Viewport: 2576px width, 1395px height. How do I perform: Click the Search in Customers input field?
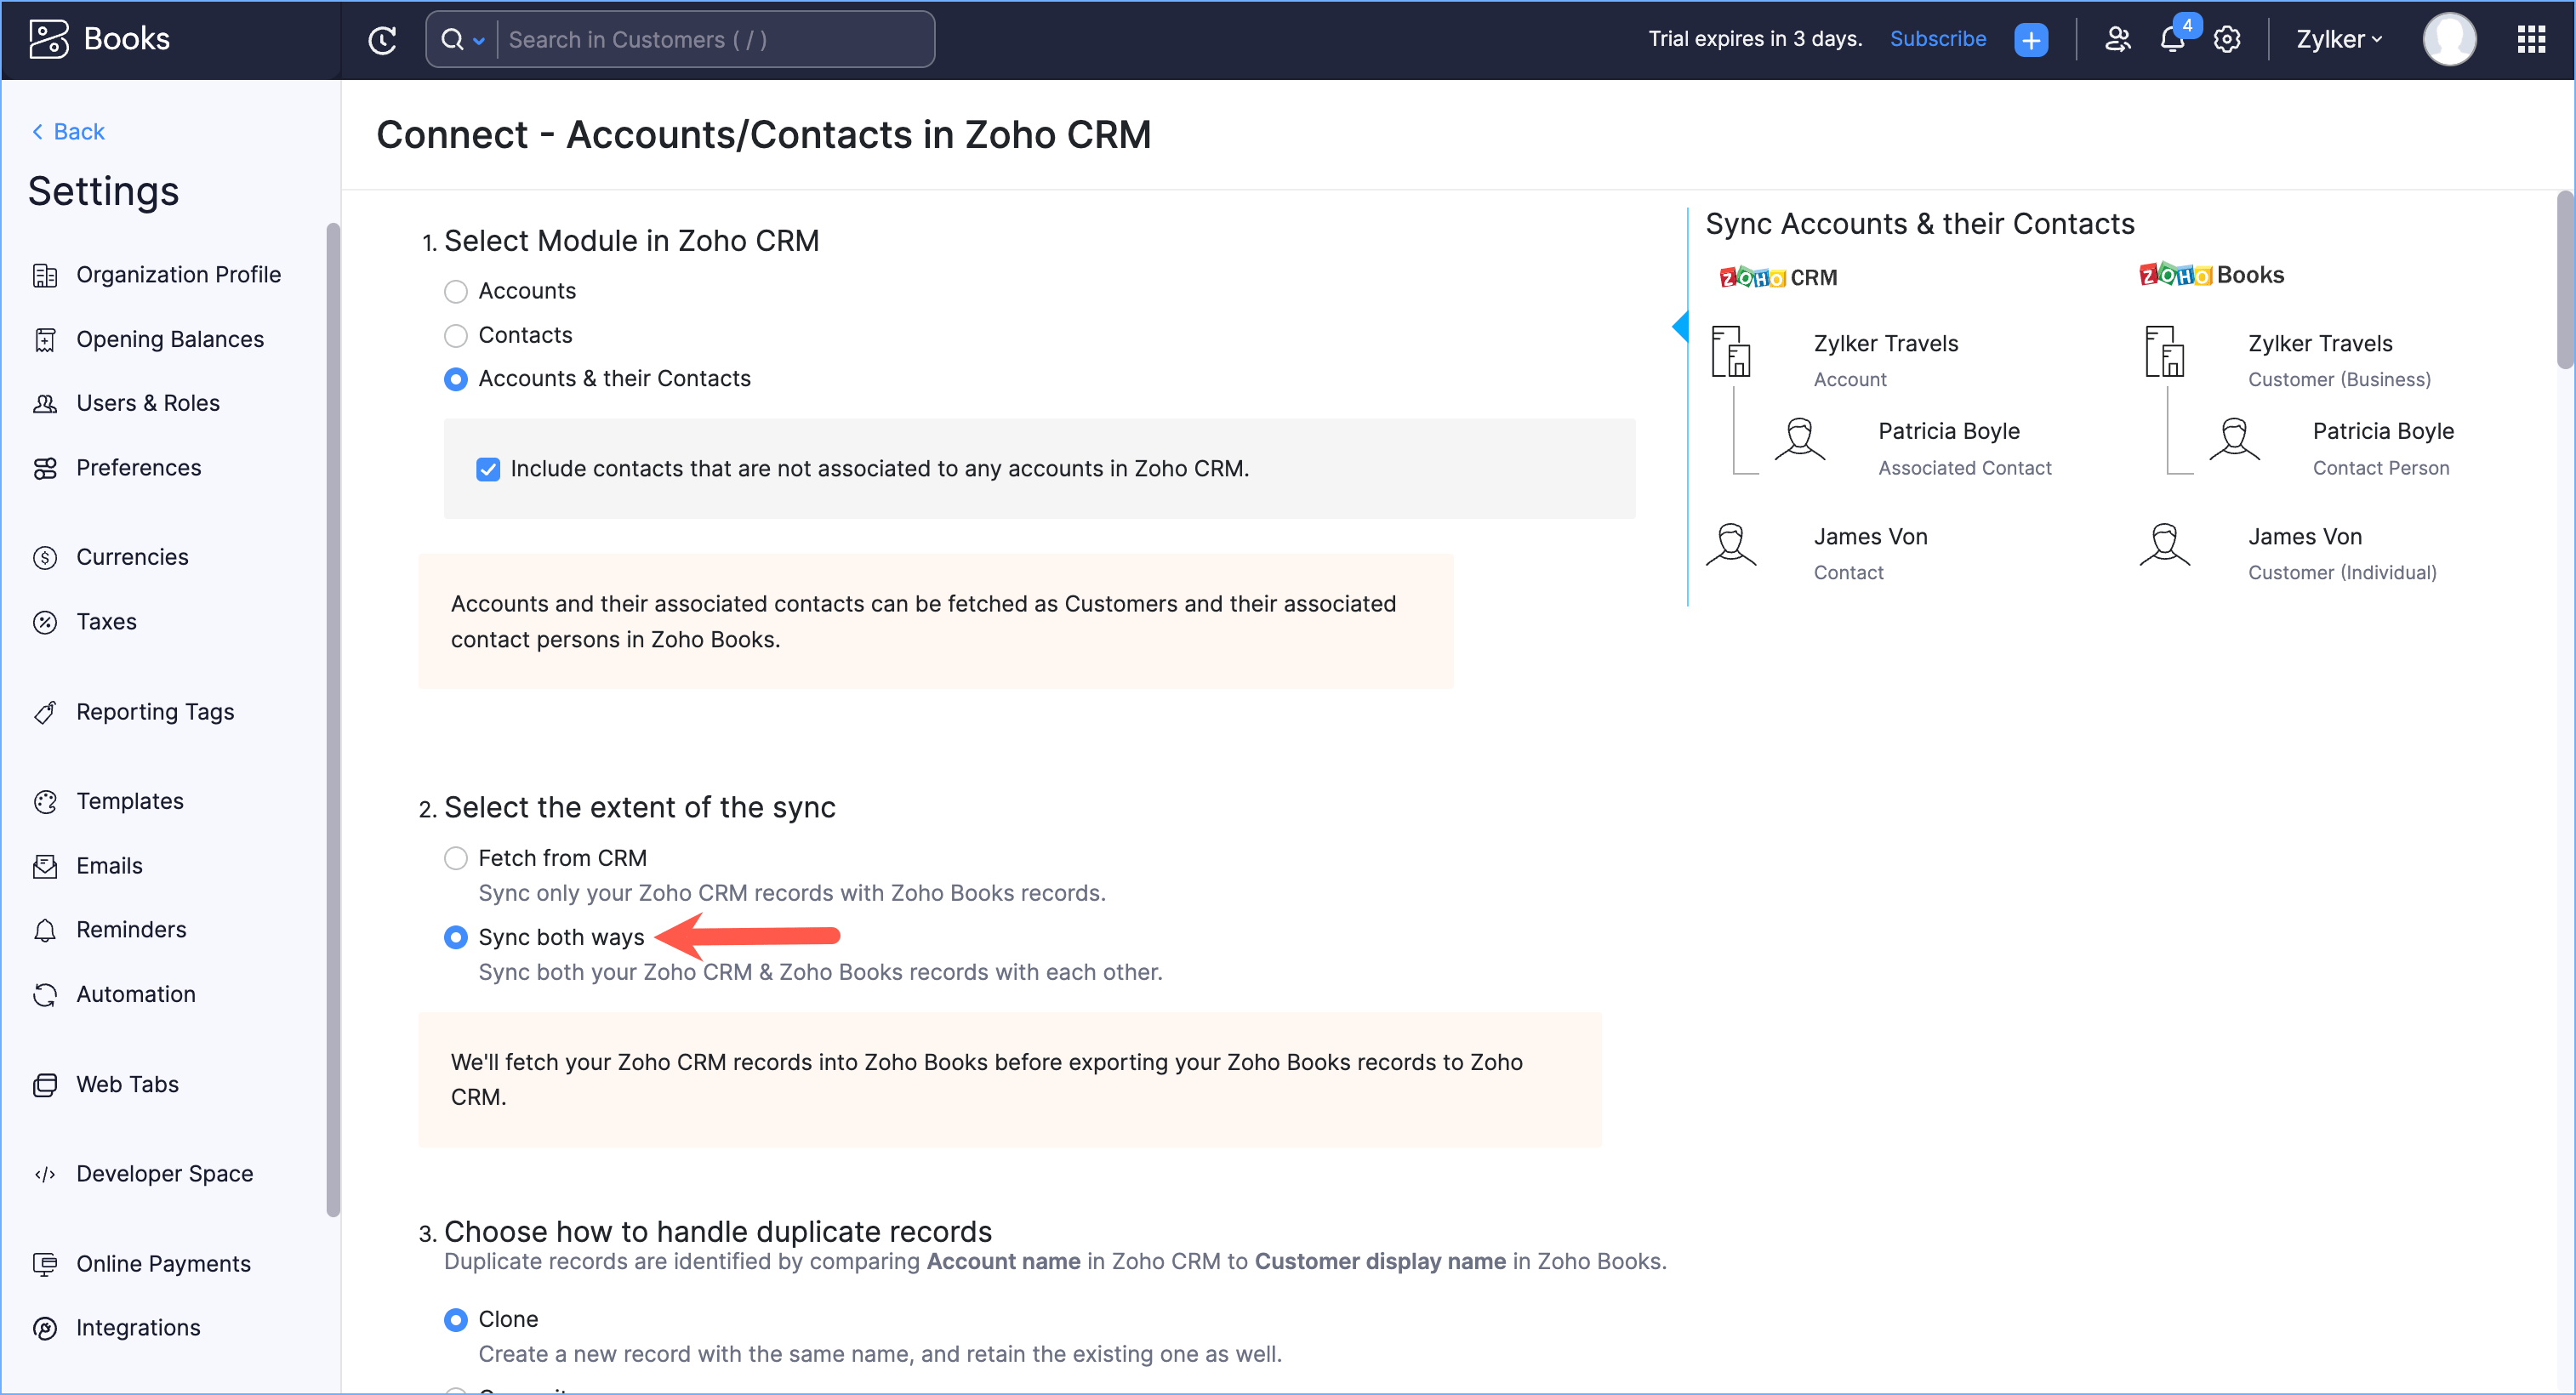tap(714, 40)
